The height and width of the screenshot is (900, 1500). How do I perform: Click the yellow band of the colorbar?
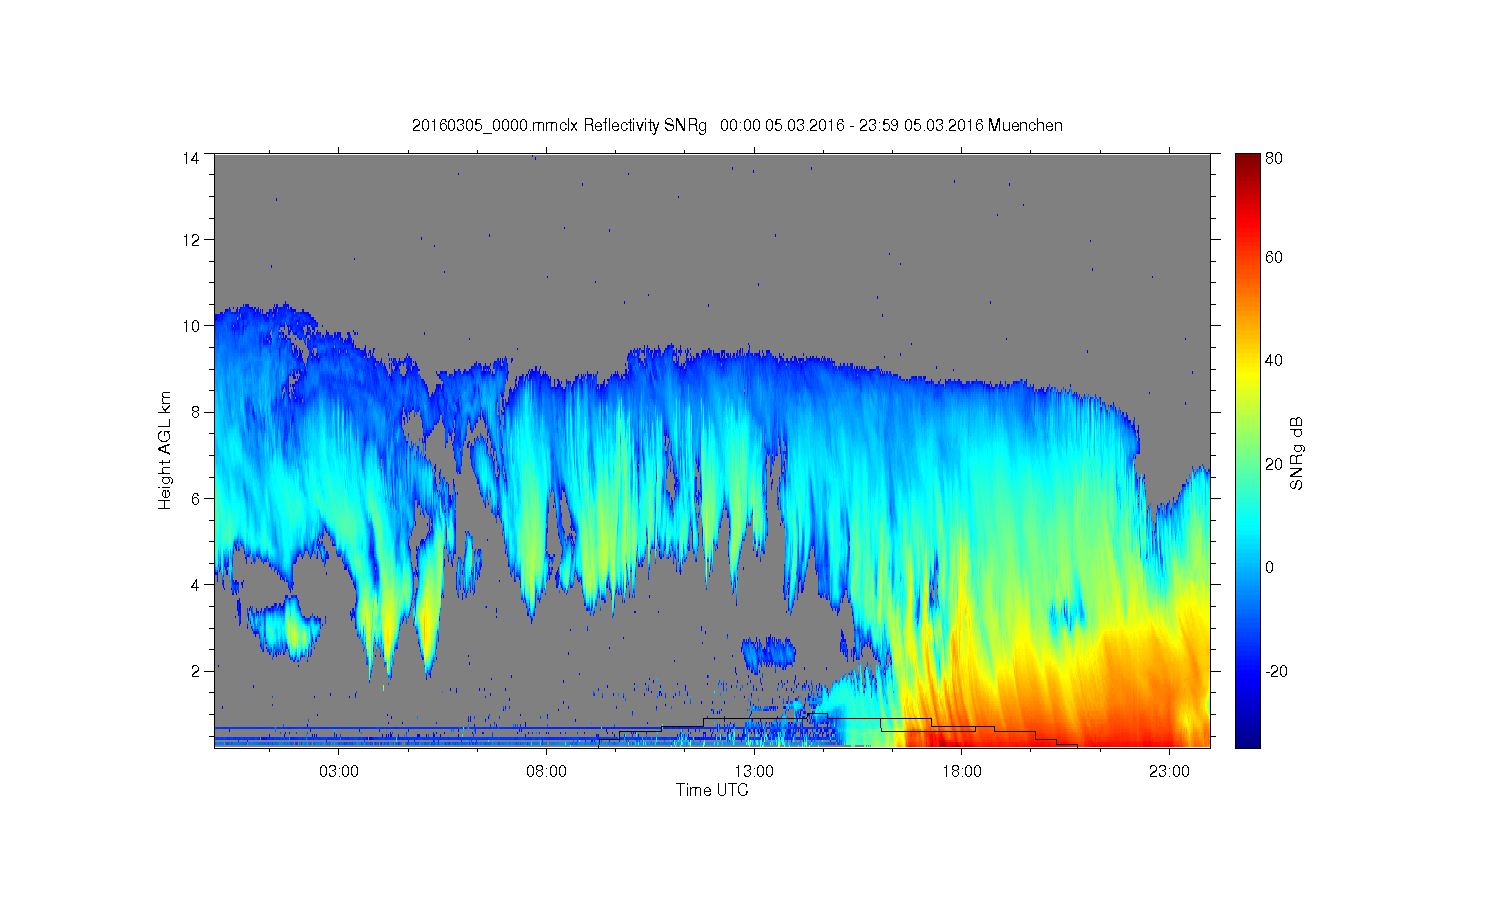click(1247, 372)
